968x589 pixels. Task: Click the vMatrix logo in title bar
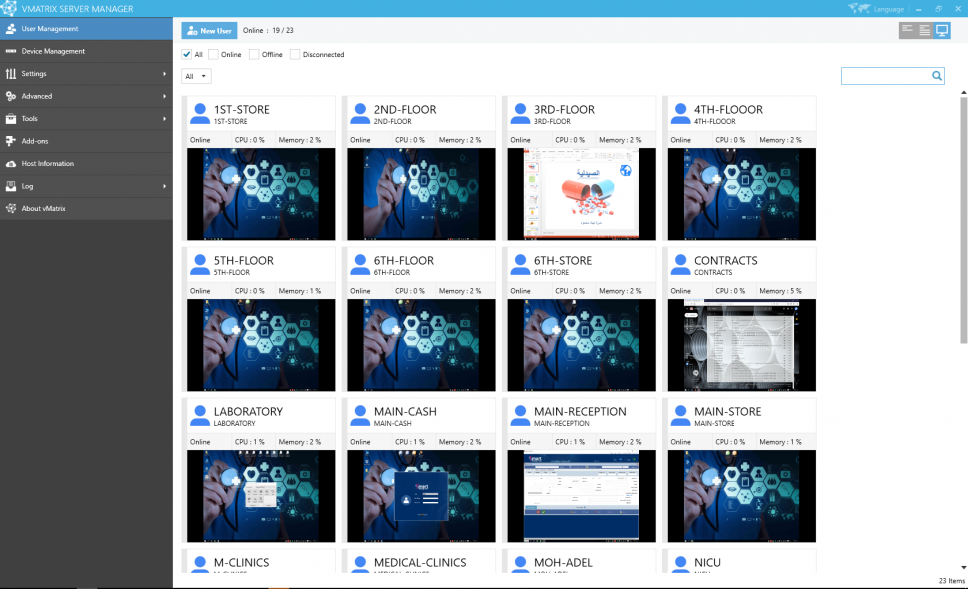pyautogui.click(x=9, y=9)
